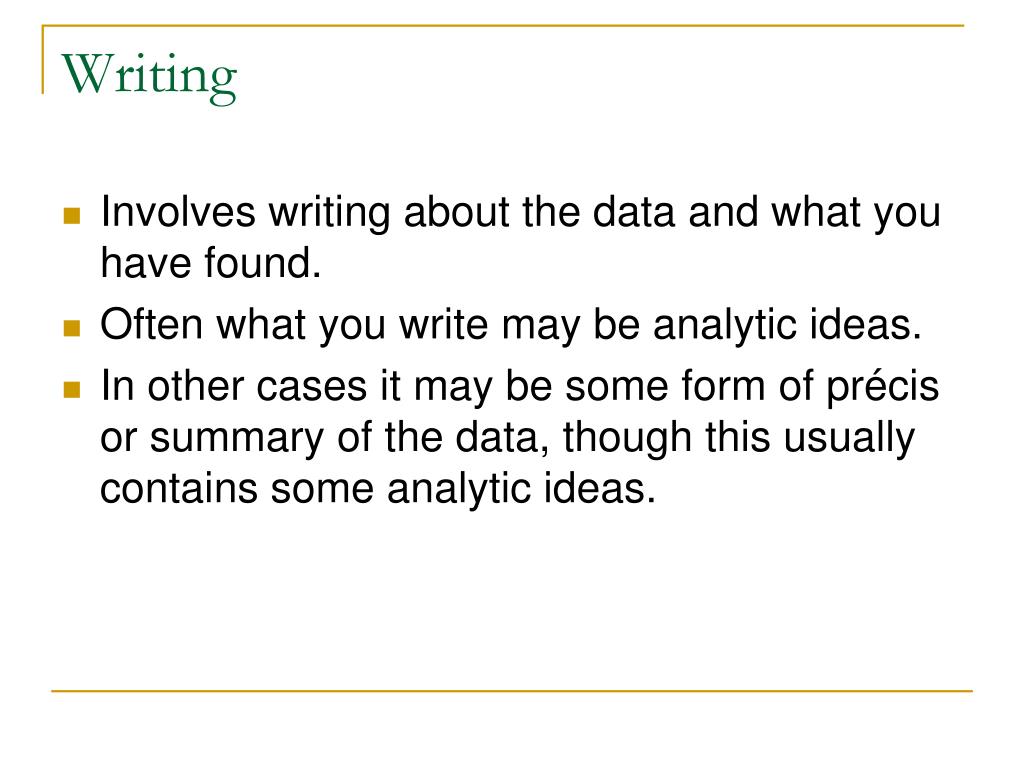Click the gold horizontal line at slide bottom
Image resolution: width=1024 pixels, height=768 pixels.
click(x=512, y=690)
